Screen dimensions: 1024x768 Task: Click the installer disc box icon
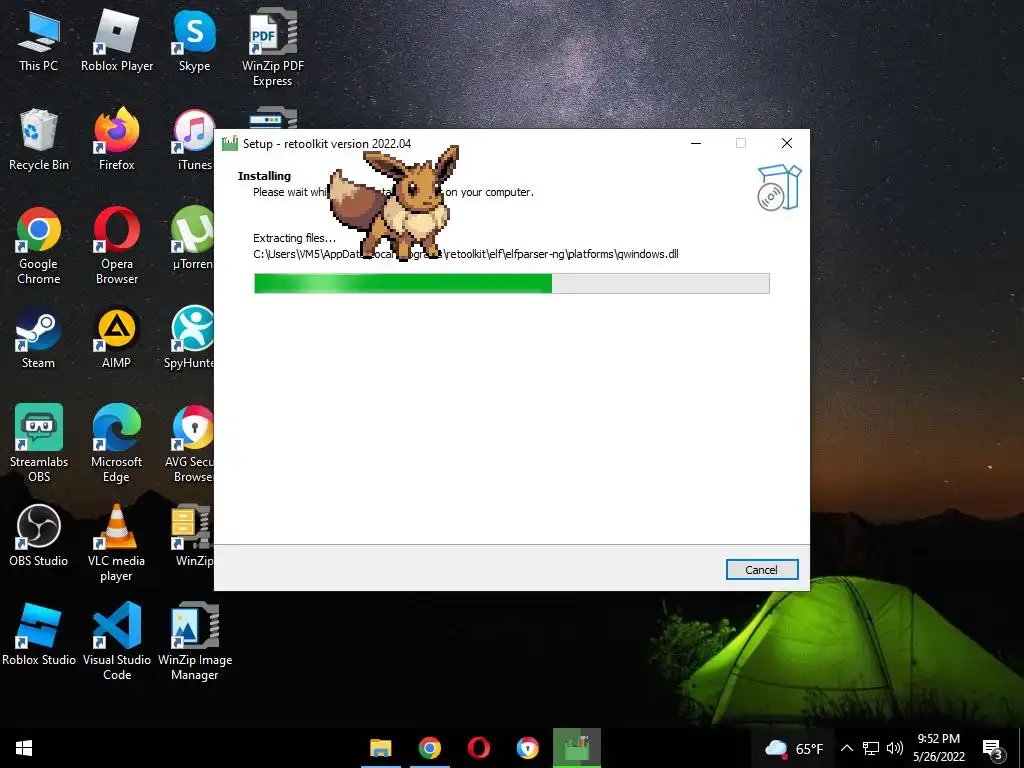click(778, 187)
